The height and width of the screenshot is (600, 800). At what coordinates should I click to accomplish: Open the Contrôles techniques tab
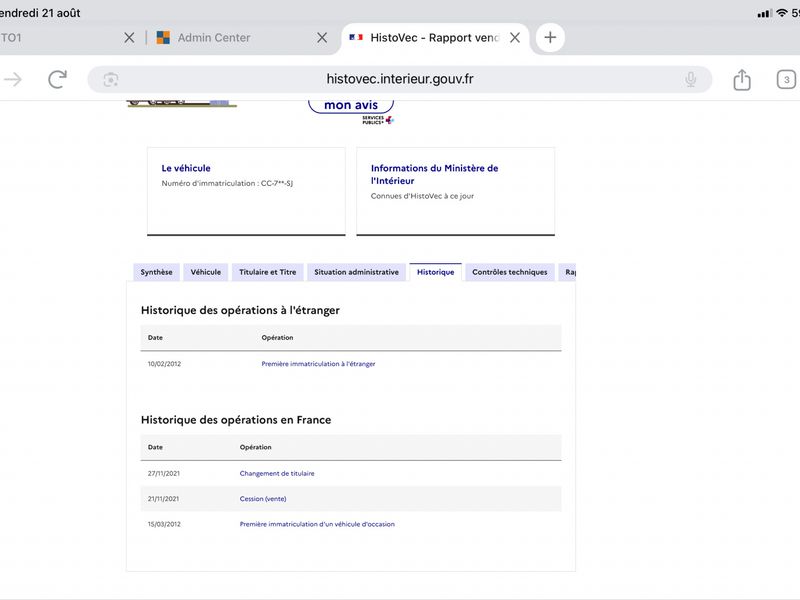tap(509, 272)
